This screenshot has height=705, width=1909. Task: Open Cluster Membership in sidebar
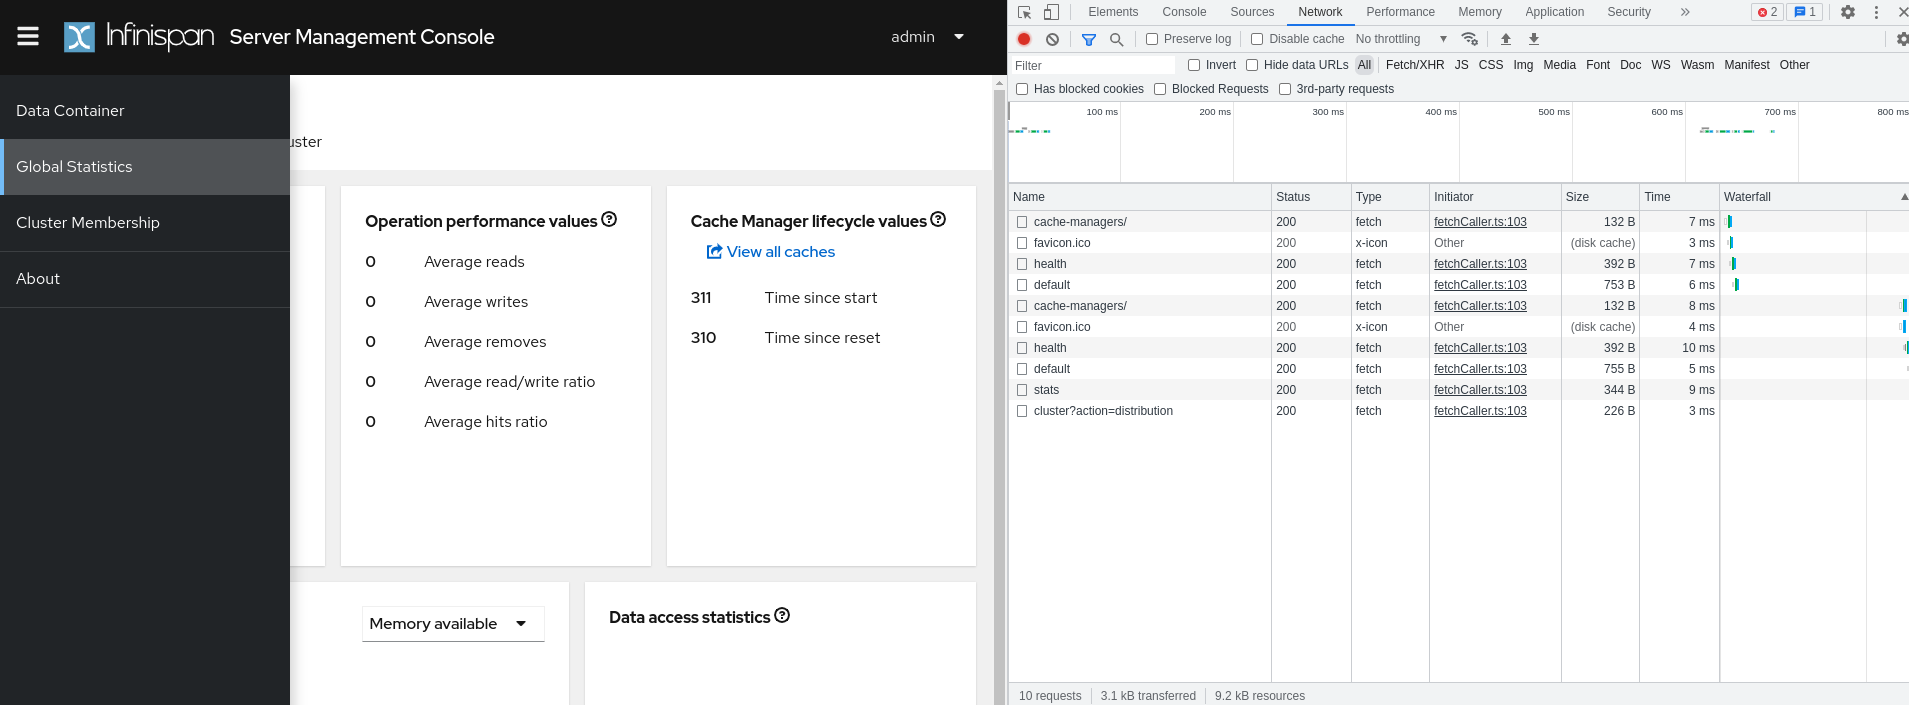point(88,223)
